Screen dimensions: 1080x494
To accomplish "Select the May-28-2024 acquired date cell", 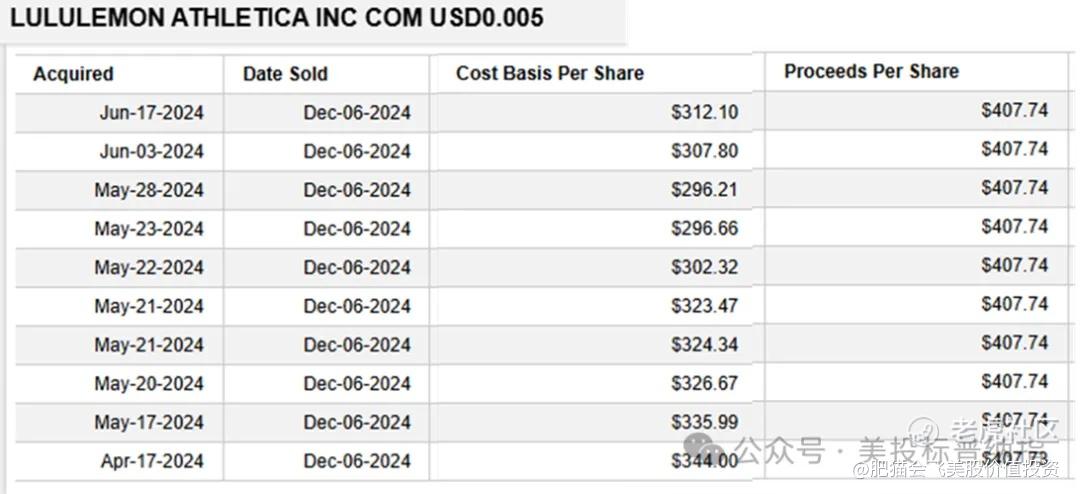I will [149, 190].
